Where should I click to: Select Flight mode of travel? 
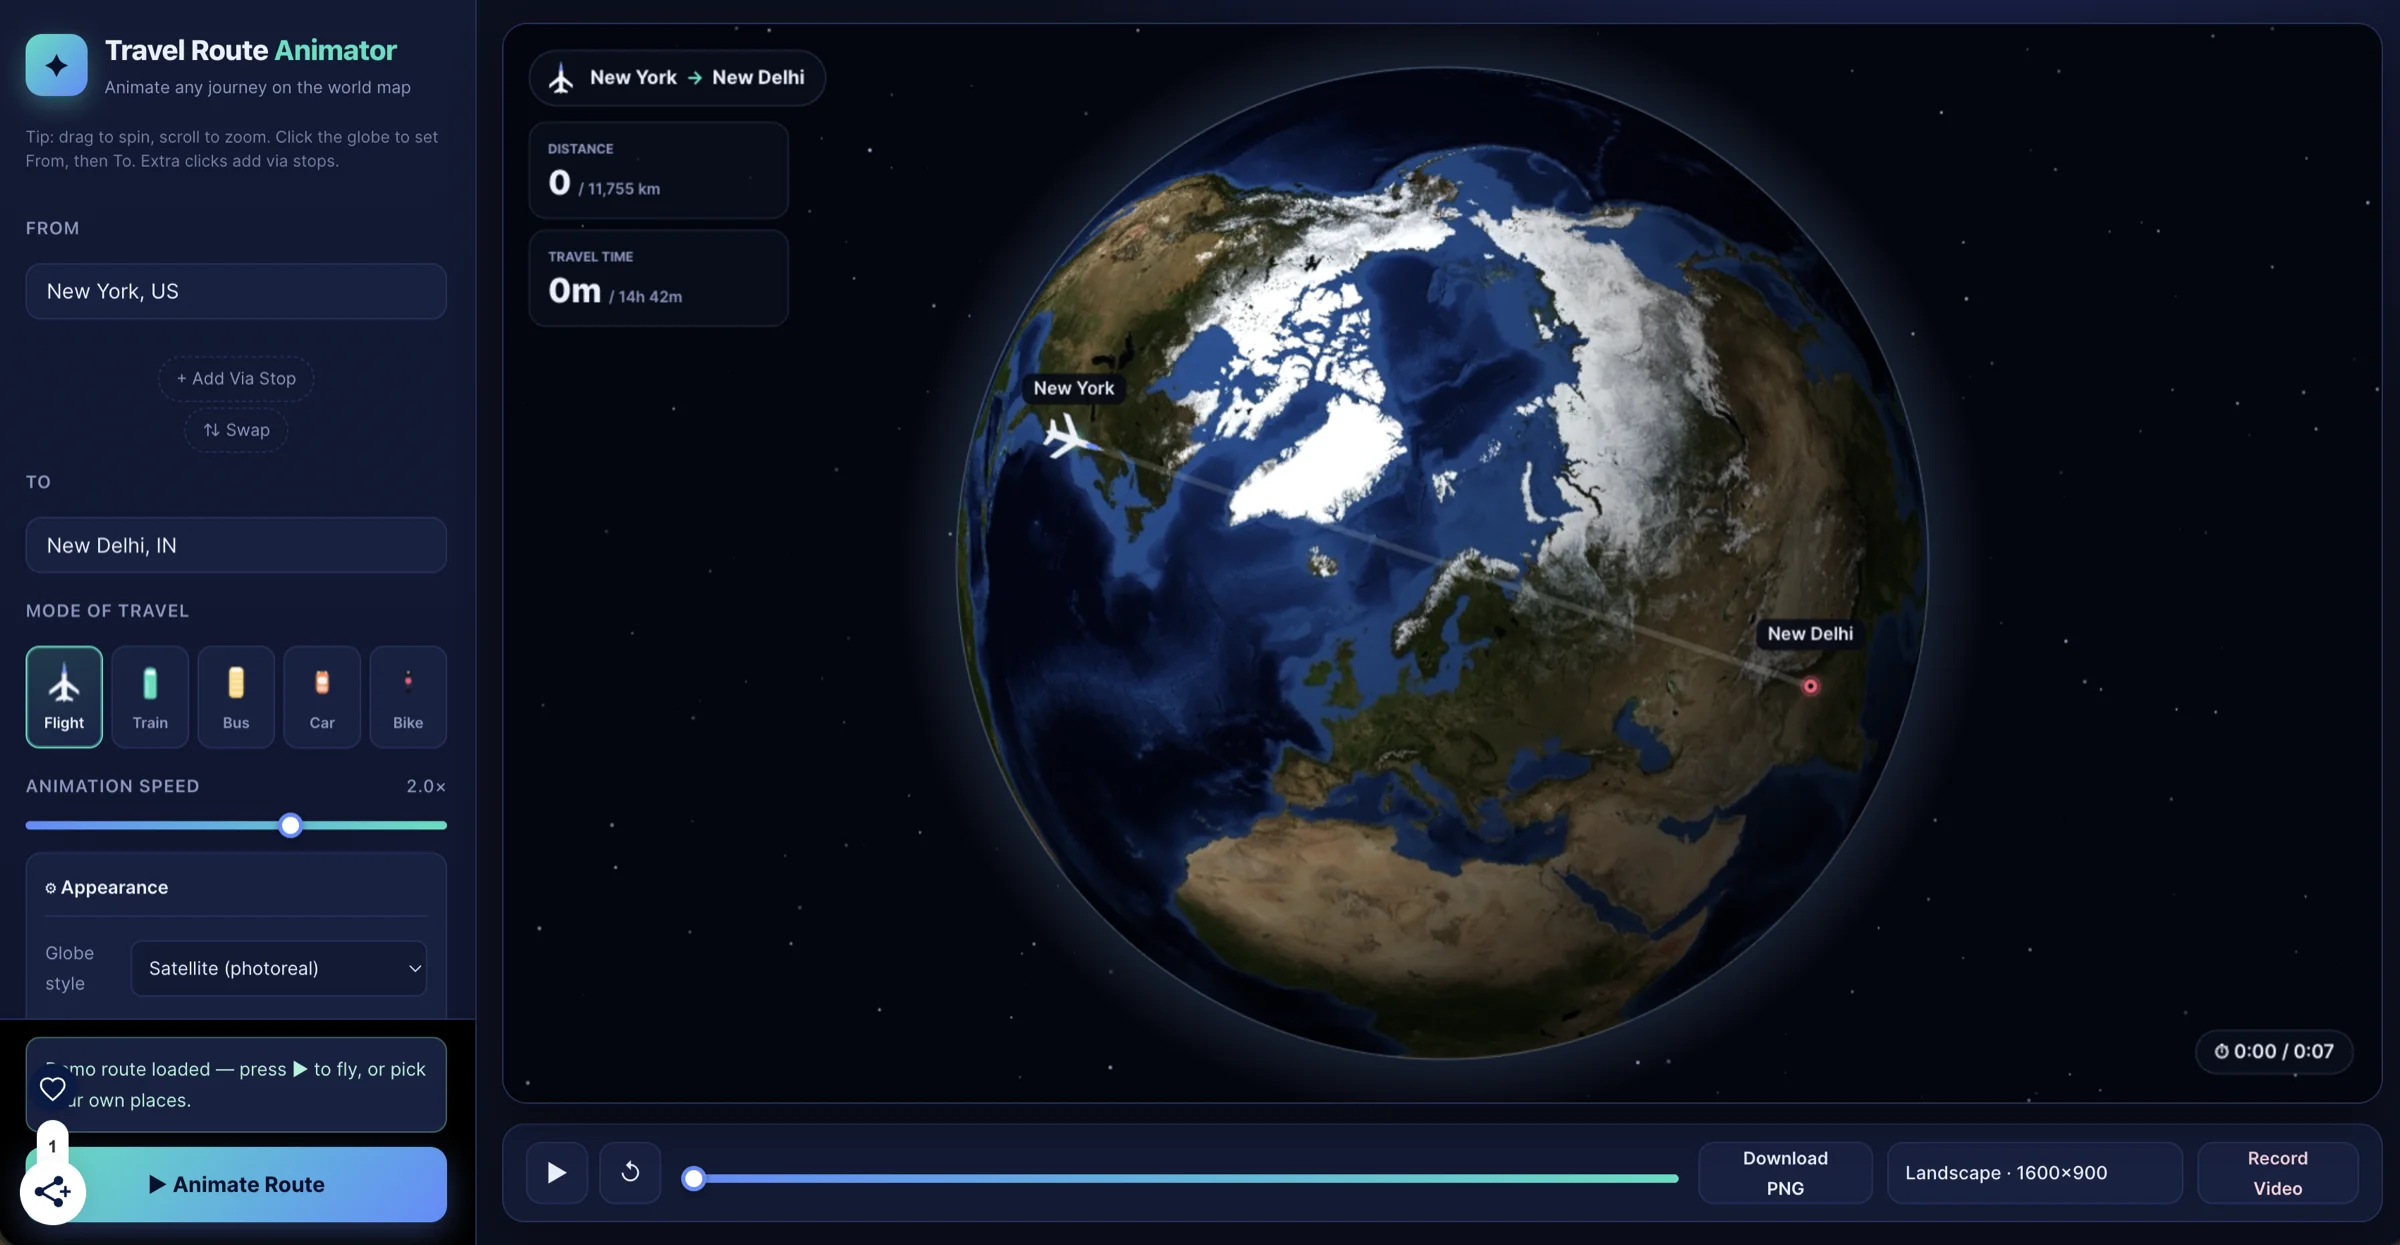tap(64, 697)
